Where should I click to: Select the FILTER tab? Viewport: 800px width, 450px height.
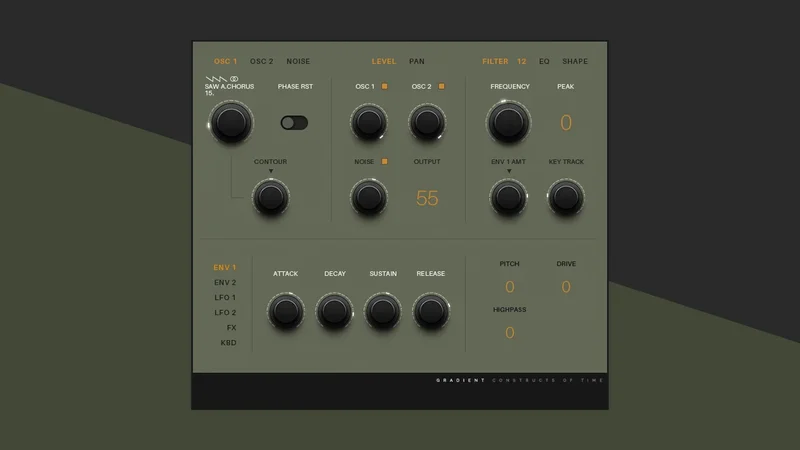point(495,61)
